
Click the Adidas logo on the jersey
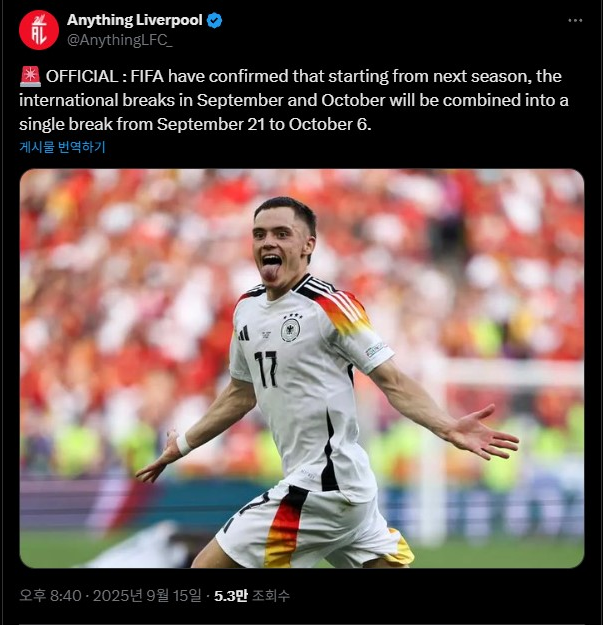[x=244, y=334]
